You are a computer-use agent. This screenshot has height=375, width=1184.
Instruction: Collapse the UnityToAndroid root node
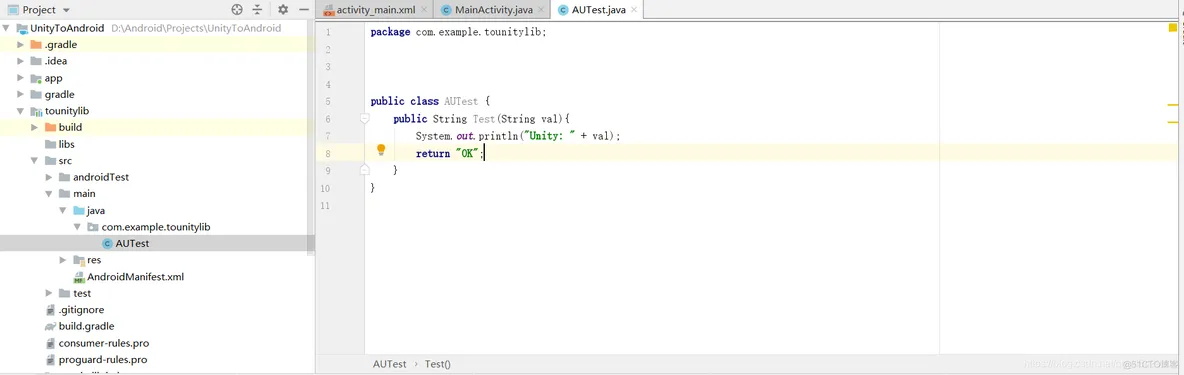point(7,28)
